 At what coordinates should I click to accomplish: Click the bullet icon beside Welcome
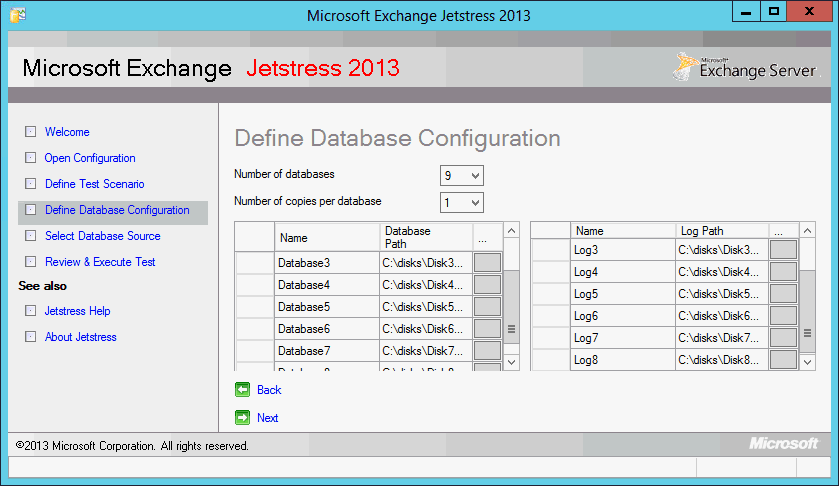coord(30,132)
